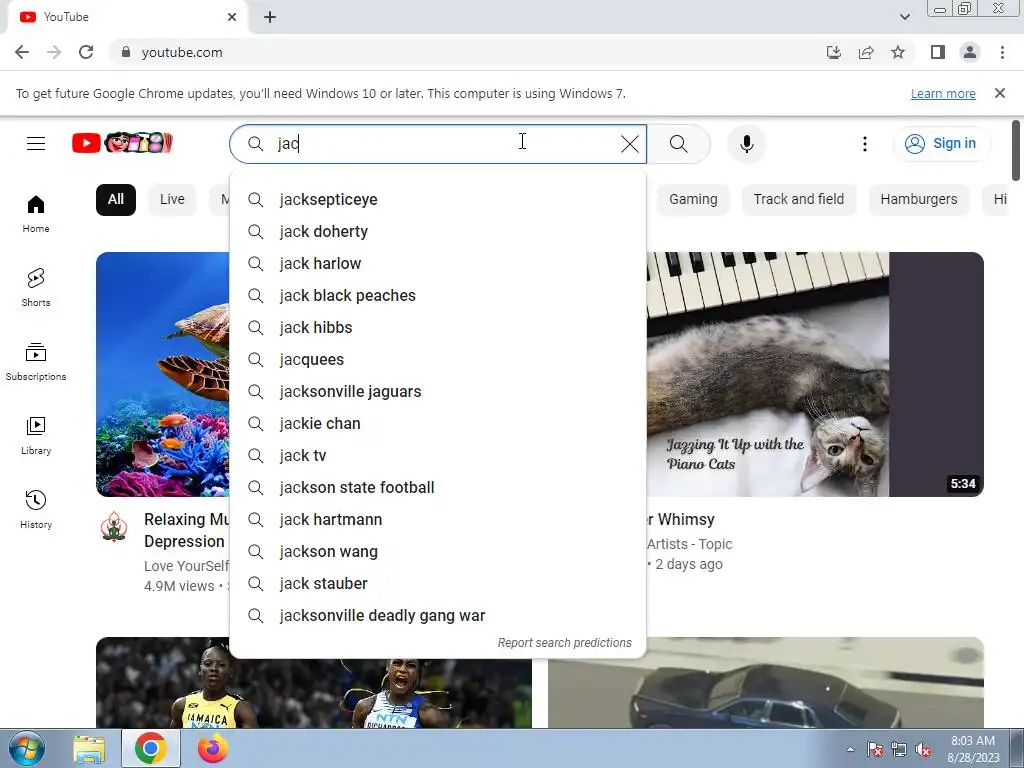This screenshot has height=768, width=1024.
Task: Launch Firefox from the taskbar
Action: point(212,748)
